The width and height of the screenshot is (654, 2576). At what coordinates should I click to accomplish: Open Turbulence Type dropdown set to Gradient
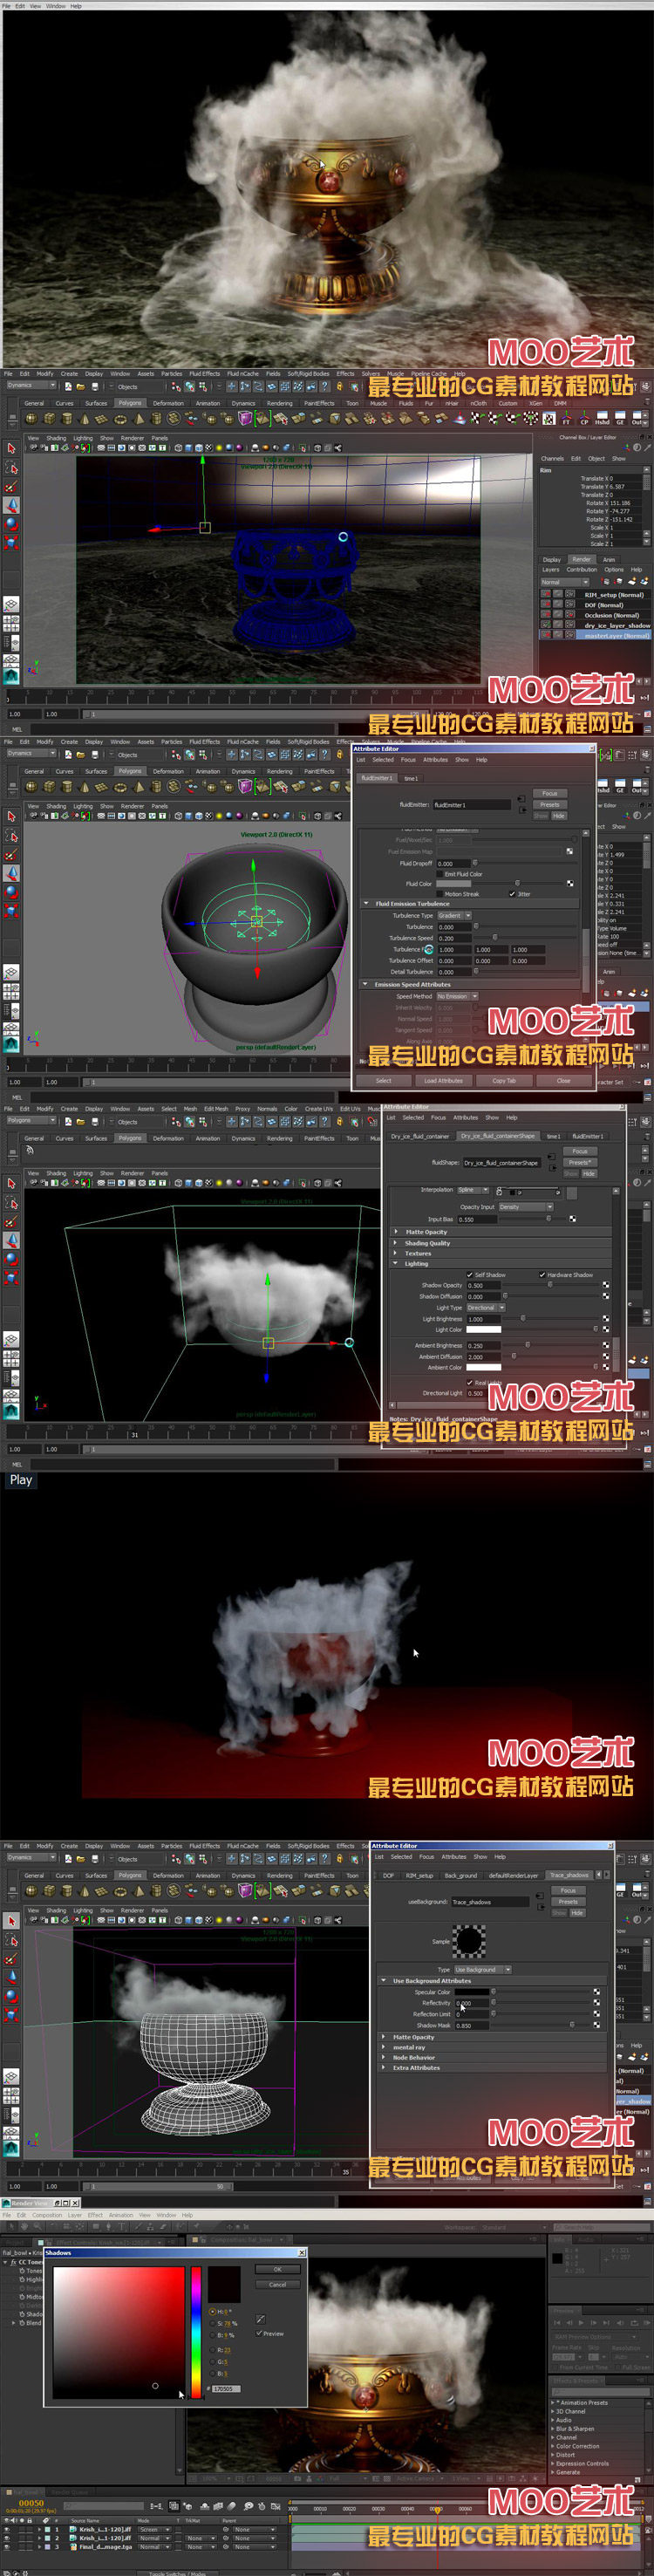(x=454, y=915)
